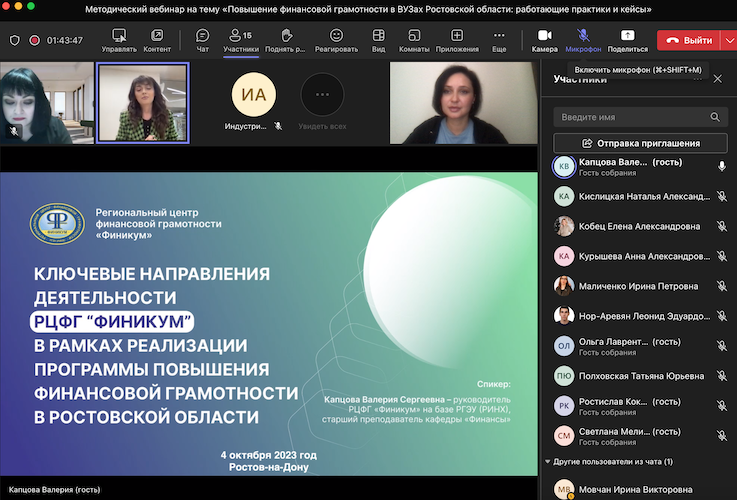Select participant Капцова Вале... (гость)

tap(640, 166)
